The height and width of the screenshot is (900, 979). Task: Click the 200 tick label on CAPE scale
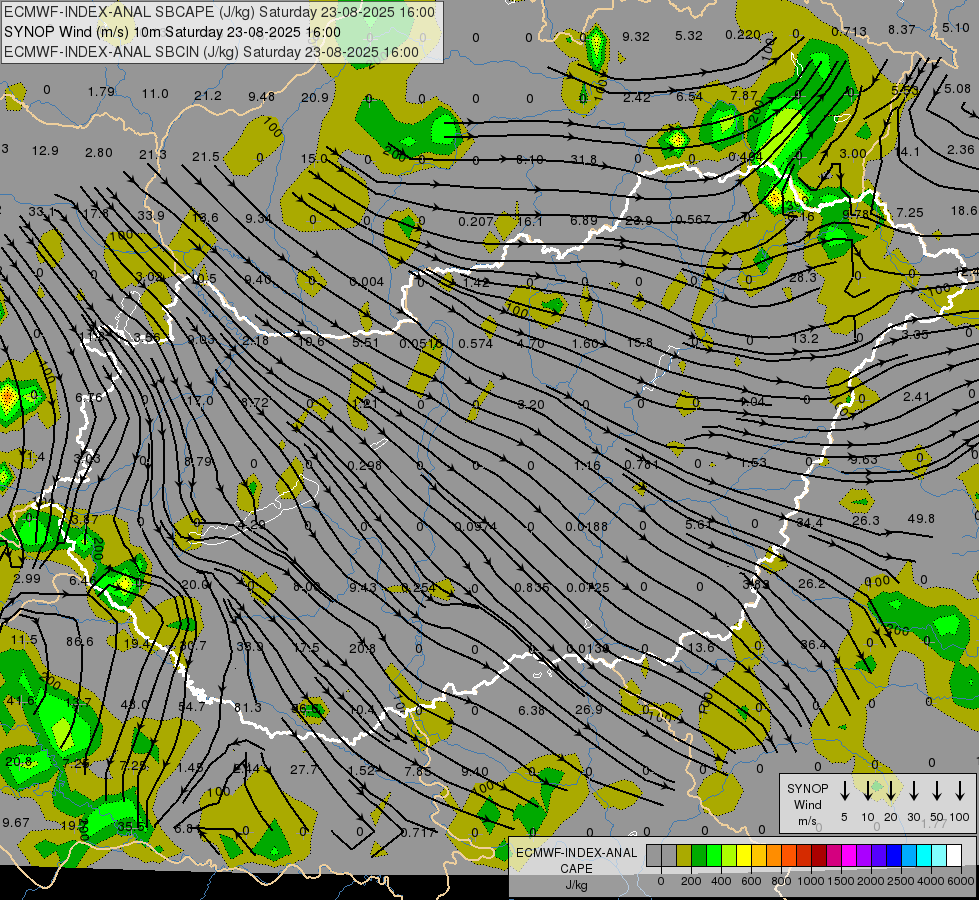691,881
